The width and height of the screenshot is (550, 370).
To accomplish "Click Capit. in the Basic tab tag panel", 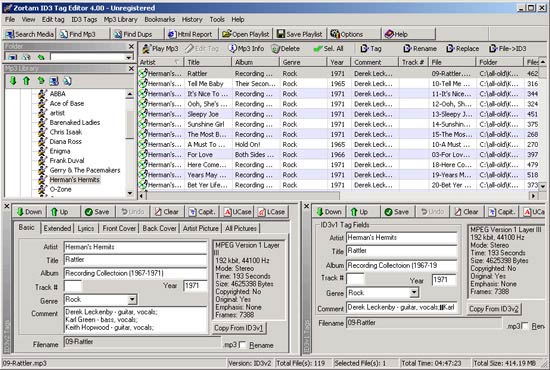I will 202,212.
